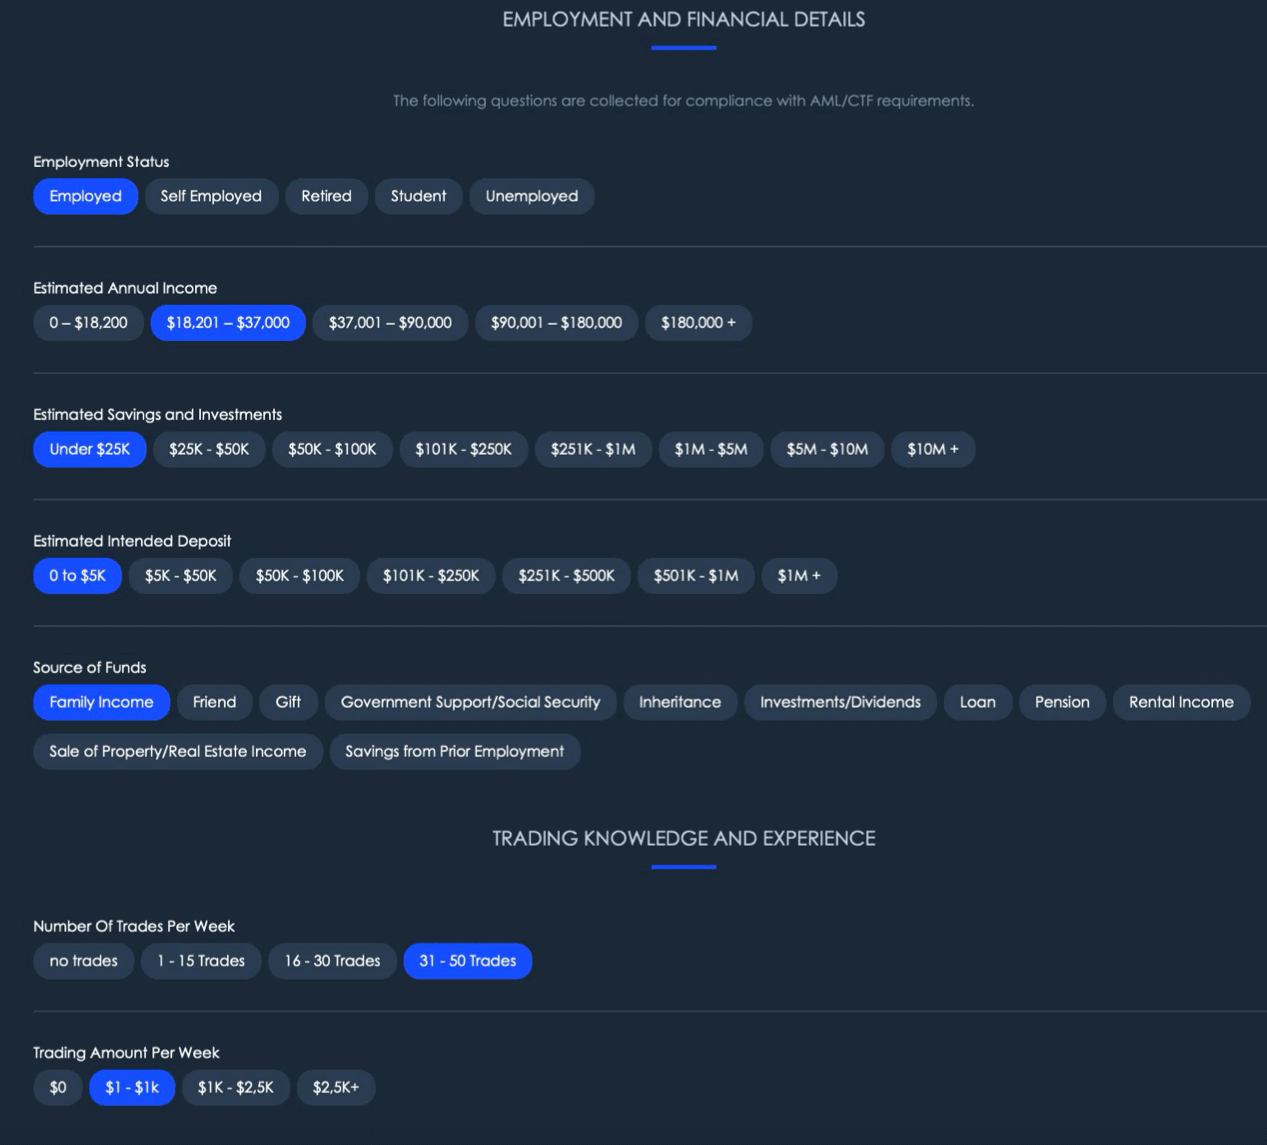1267x1145 pixels.
Task: Select $251K - $1M savings option
Action: point(593,449)
